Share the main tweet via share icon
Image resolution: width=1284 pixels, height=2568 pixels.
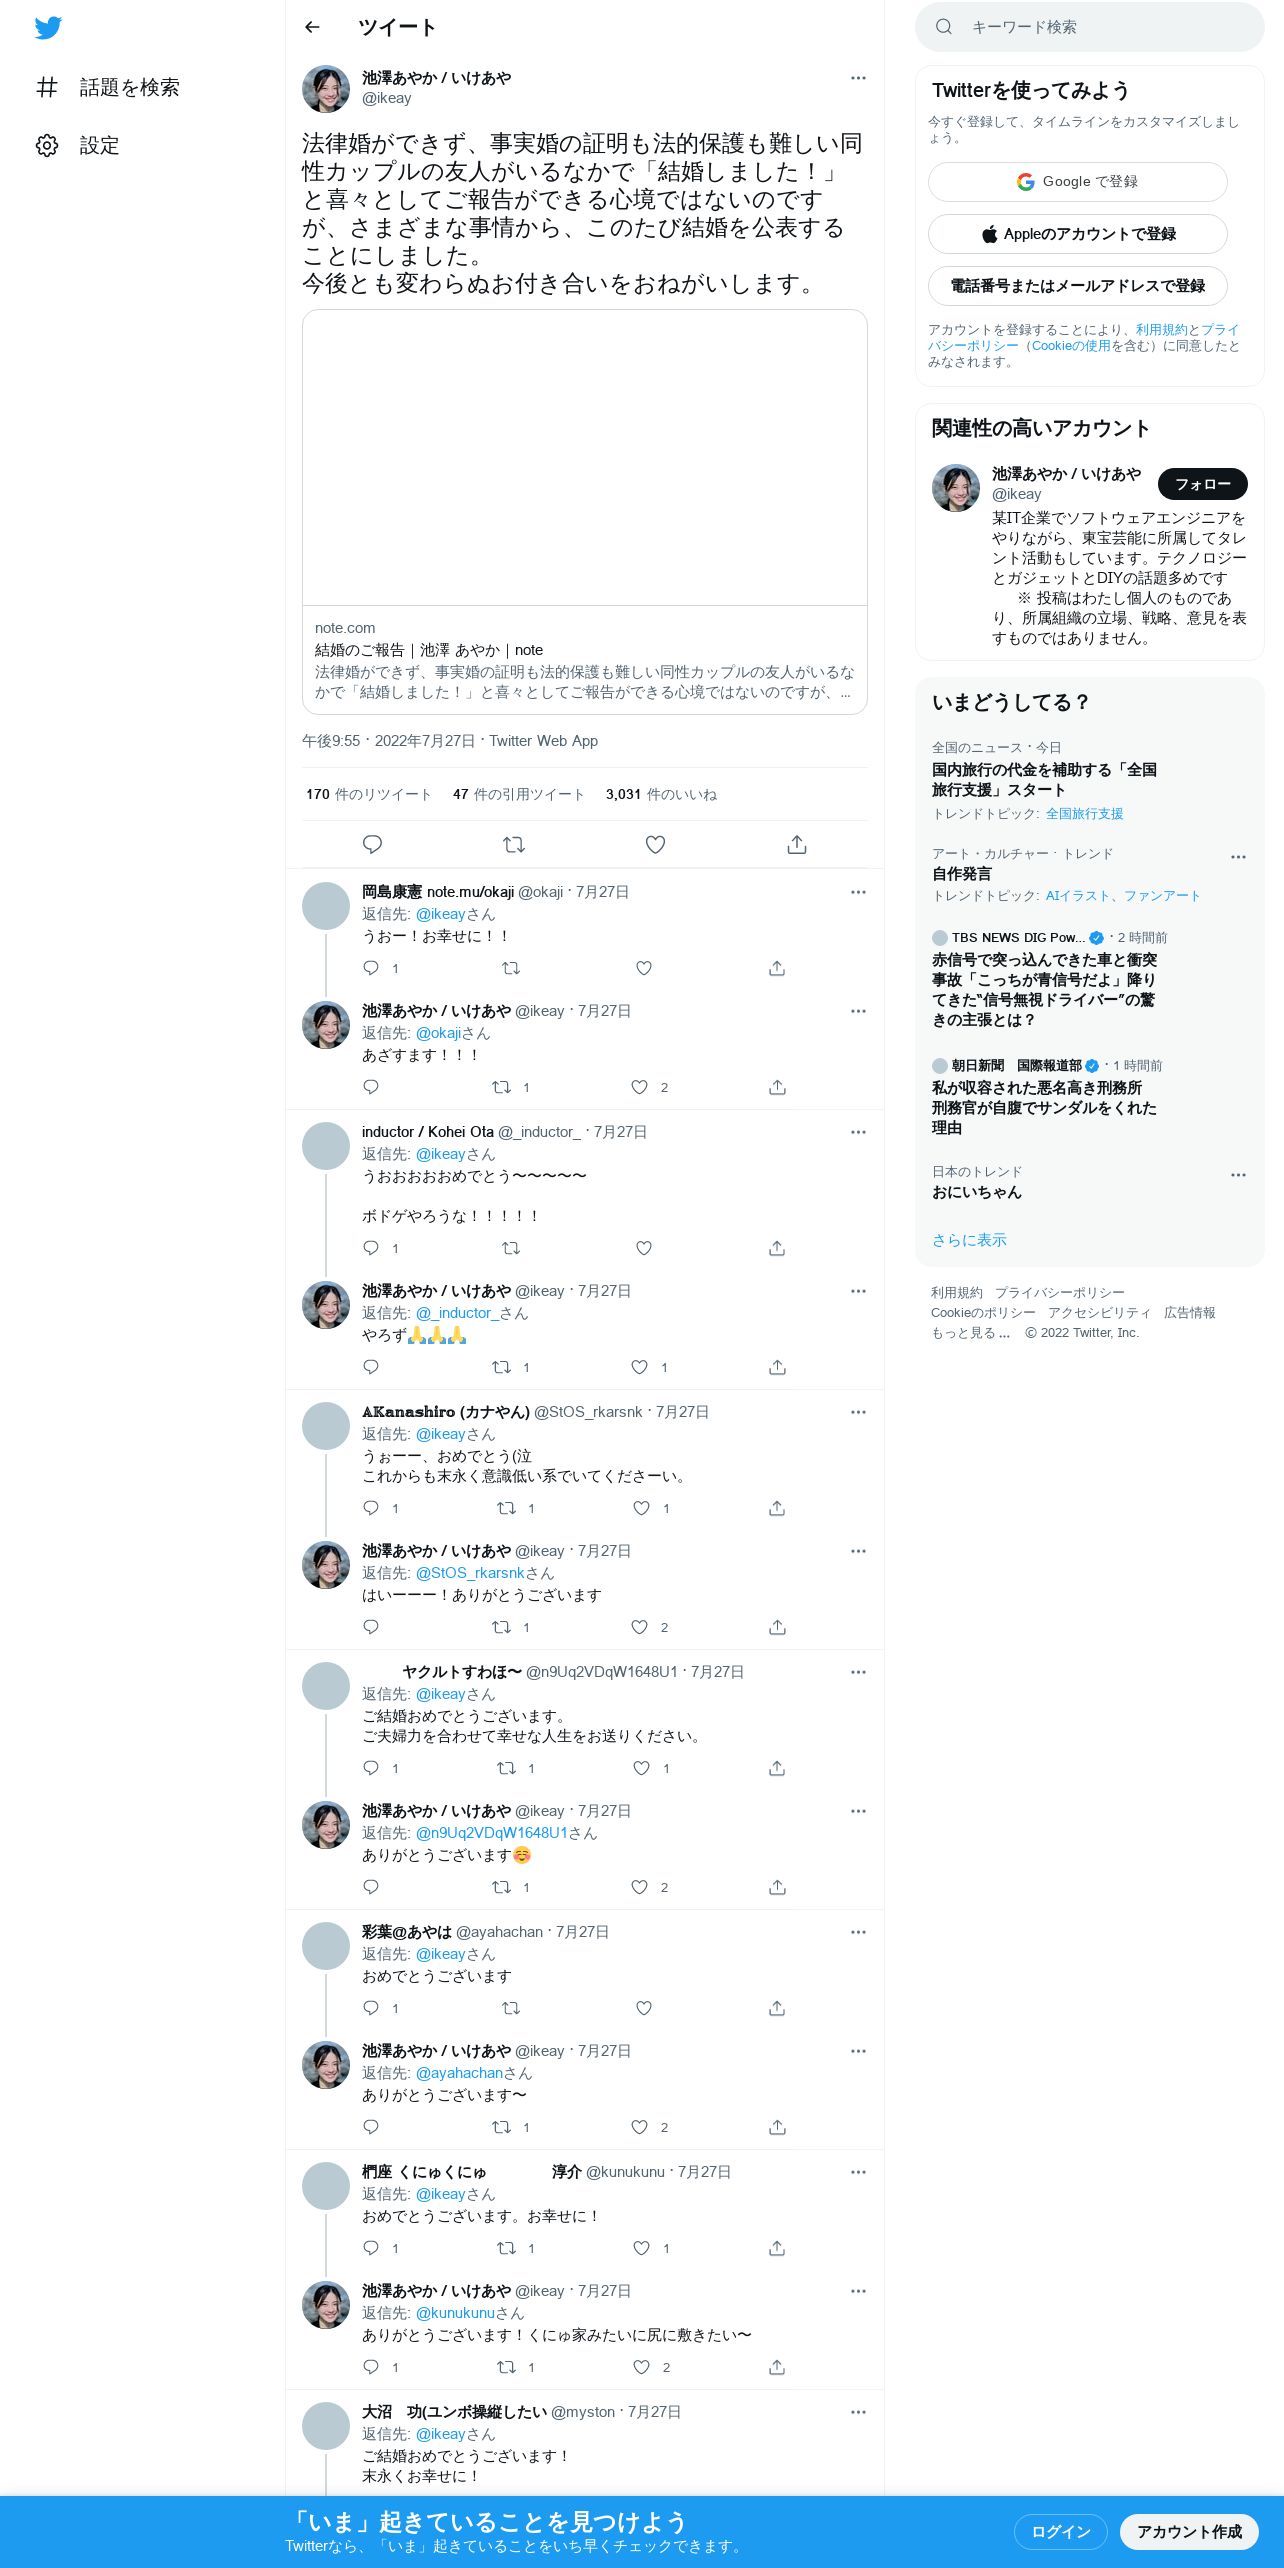point(797,844)
